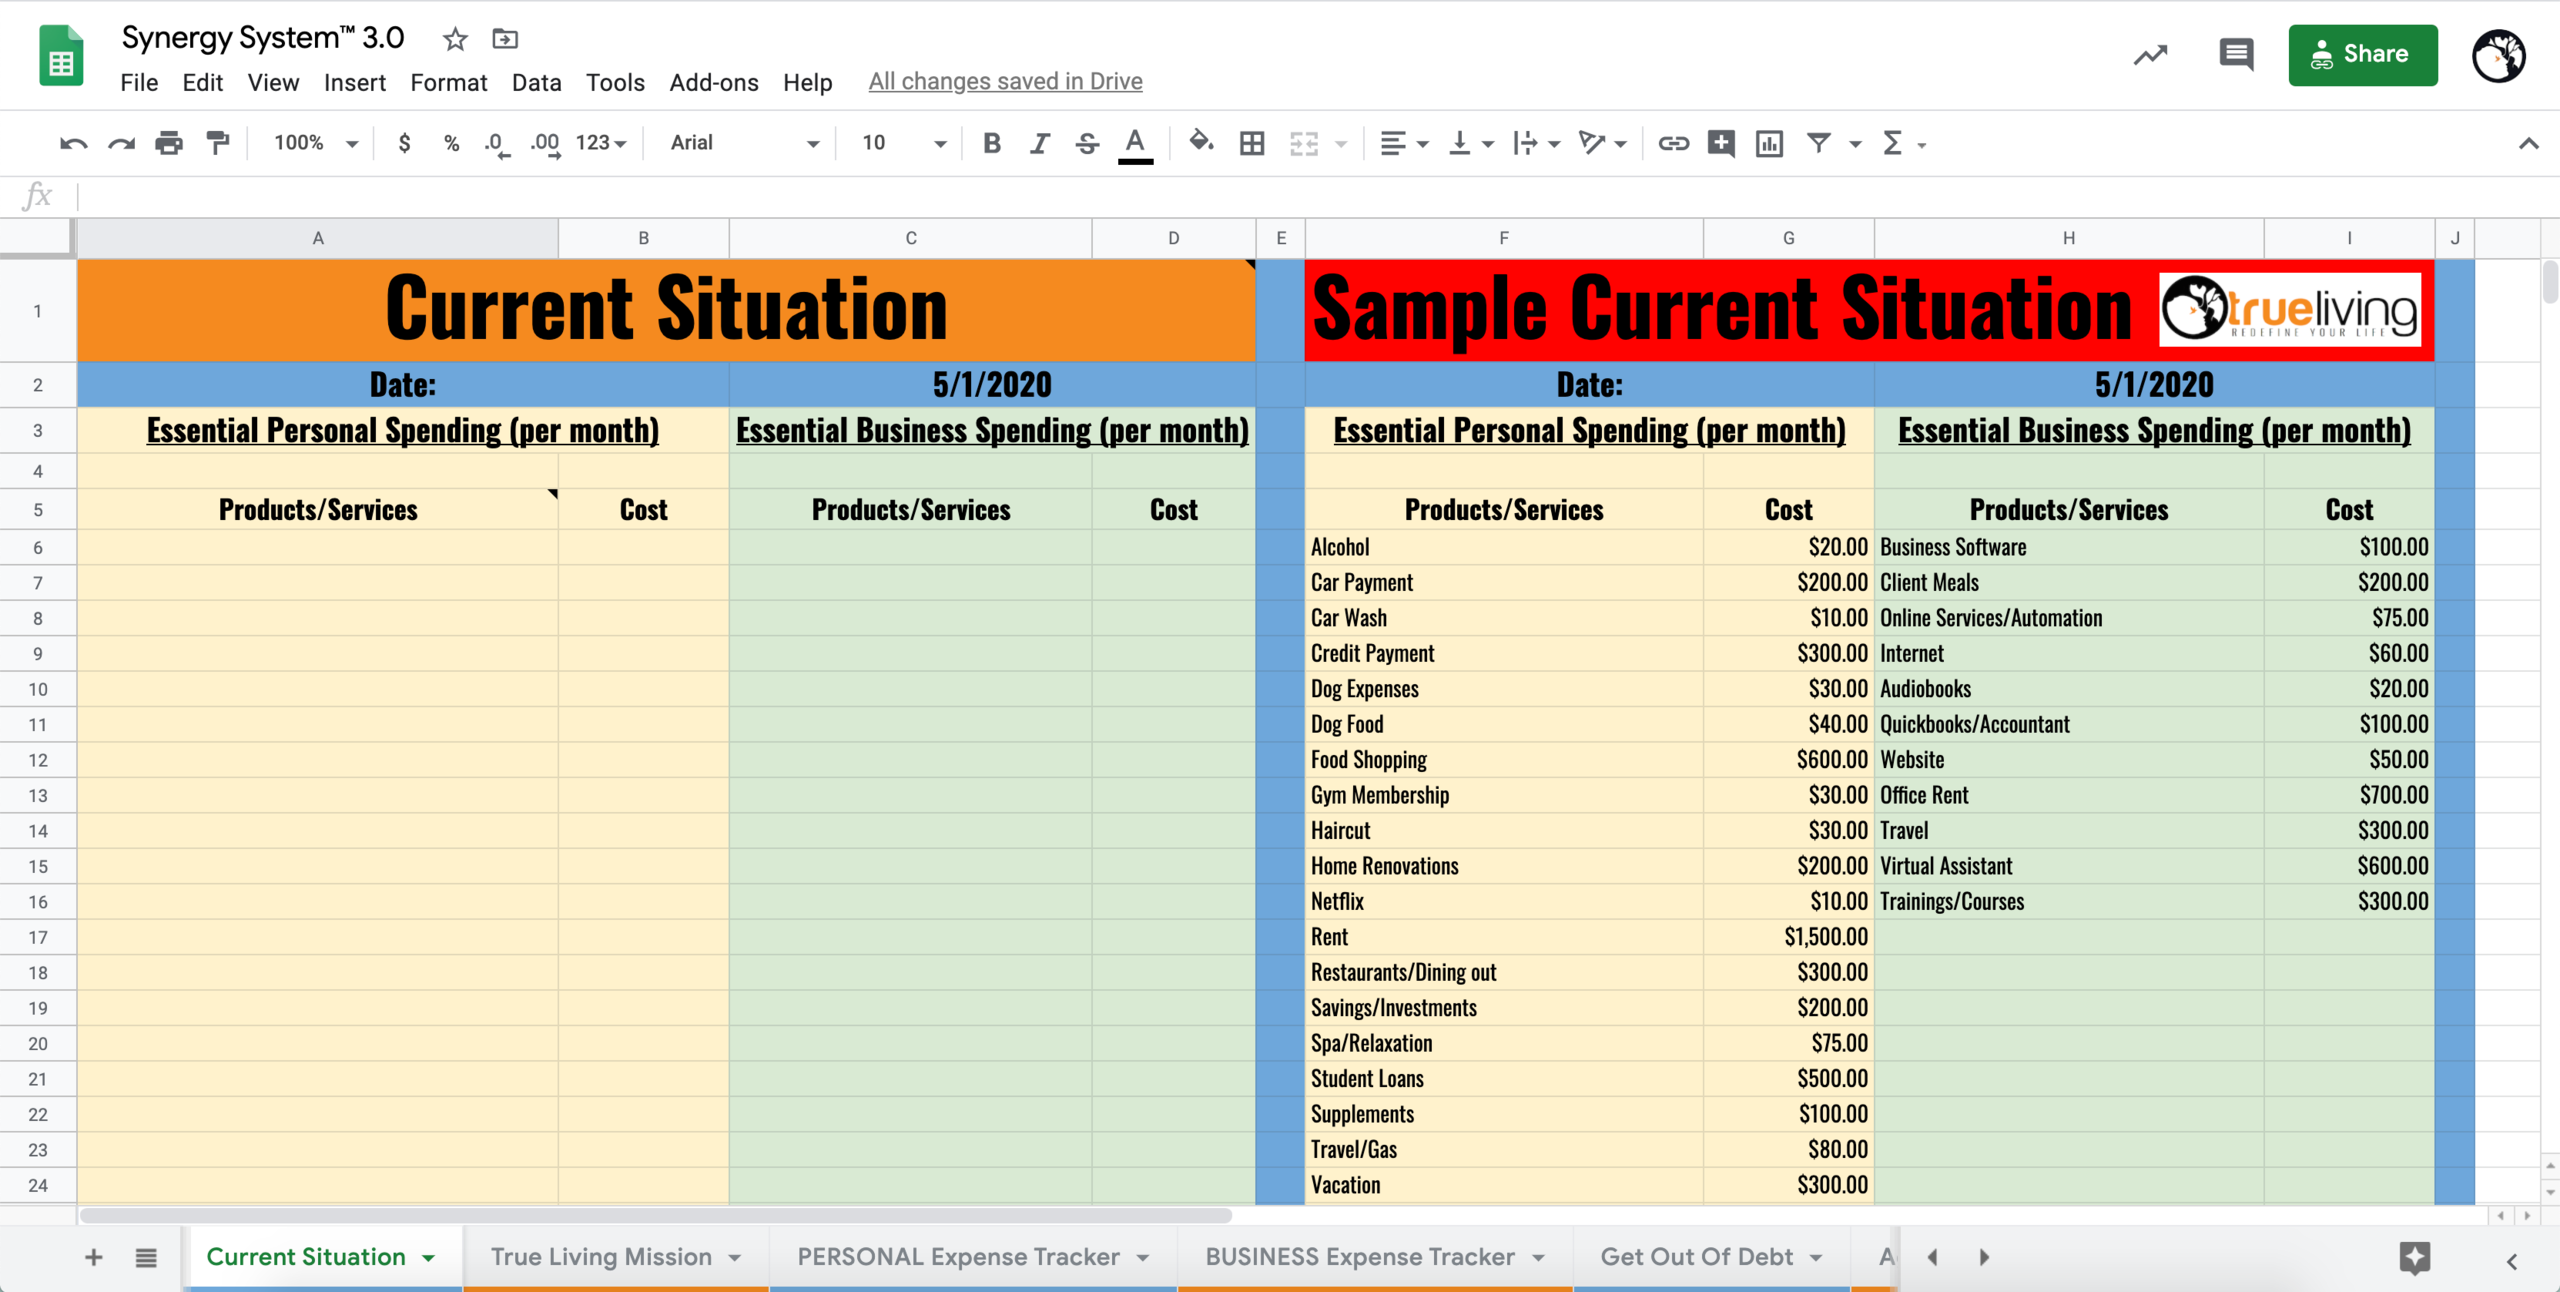Screen dimensions: 2560x1292
Task: Select the Rent cost cell $1,500.00
Action: pyautogui.click(x=1788, y=937)
